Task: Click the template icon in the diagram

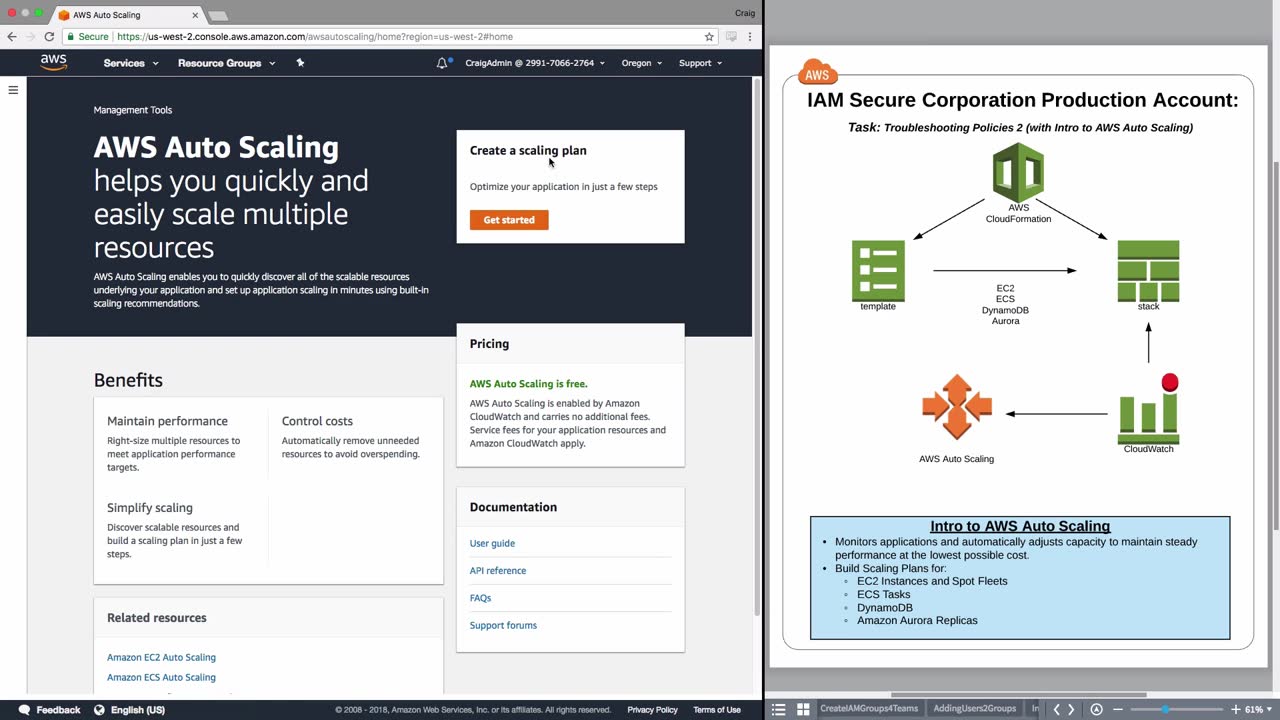Action: click(878, 270)
